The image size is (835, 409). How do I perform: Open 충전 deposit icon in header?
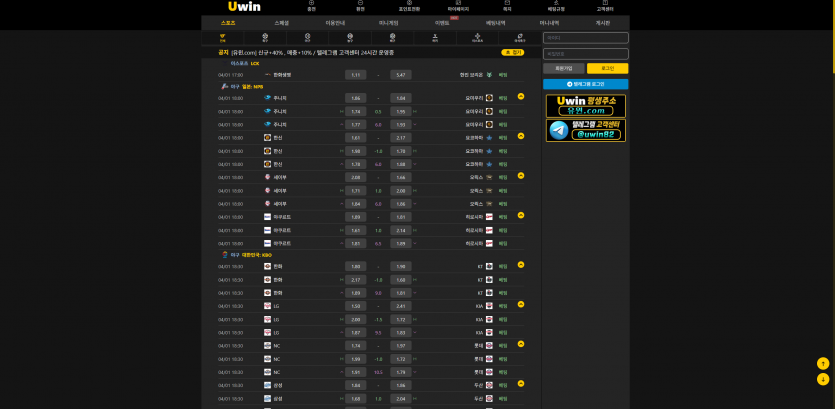[311, 5]
